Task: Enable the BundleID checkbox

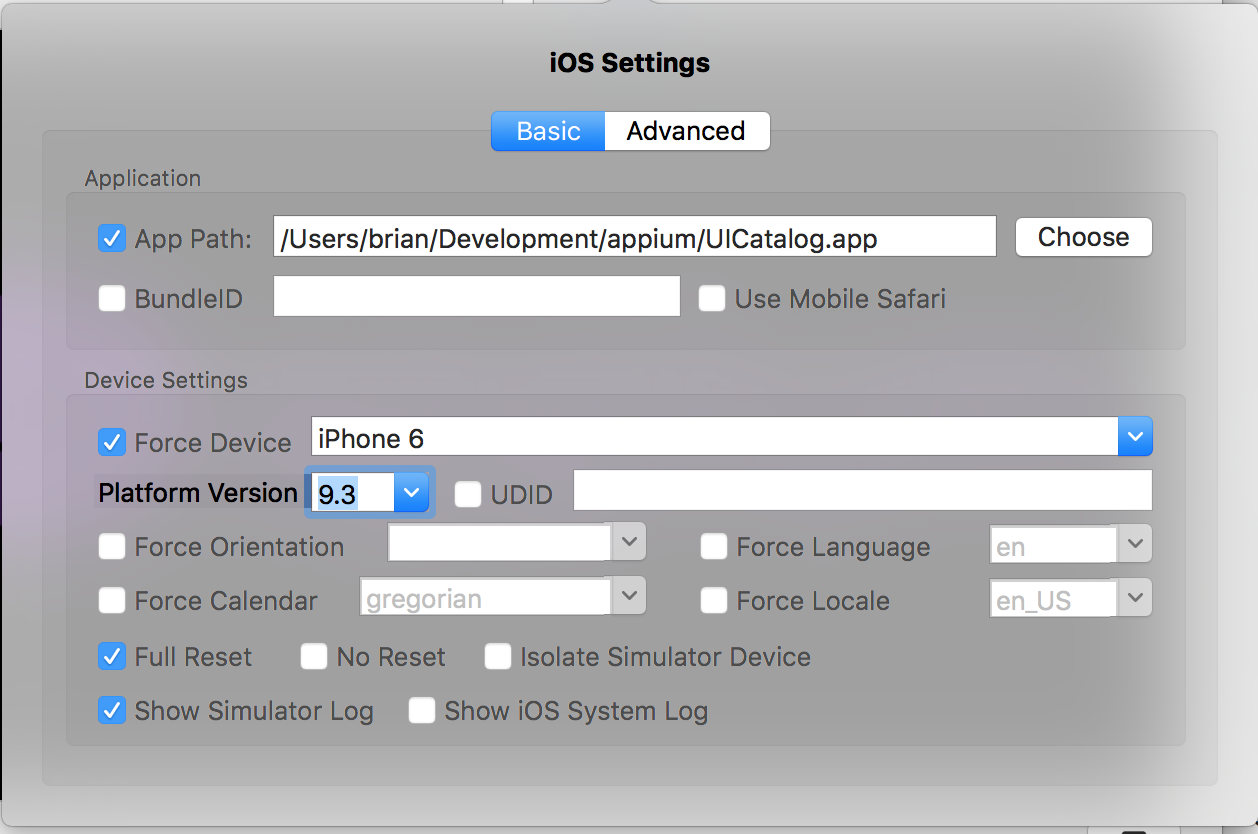Action: 112,298
